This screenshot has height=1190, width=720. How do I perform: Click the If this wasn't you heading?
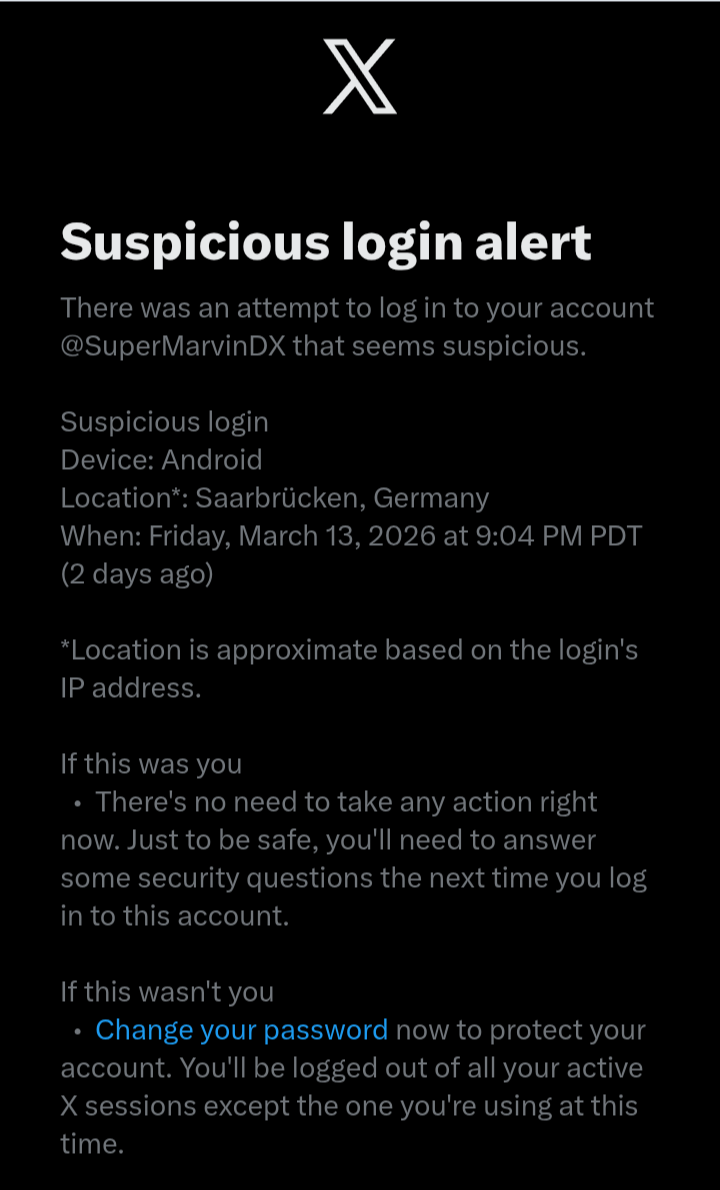167,991
